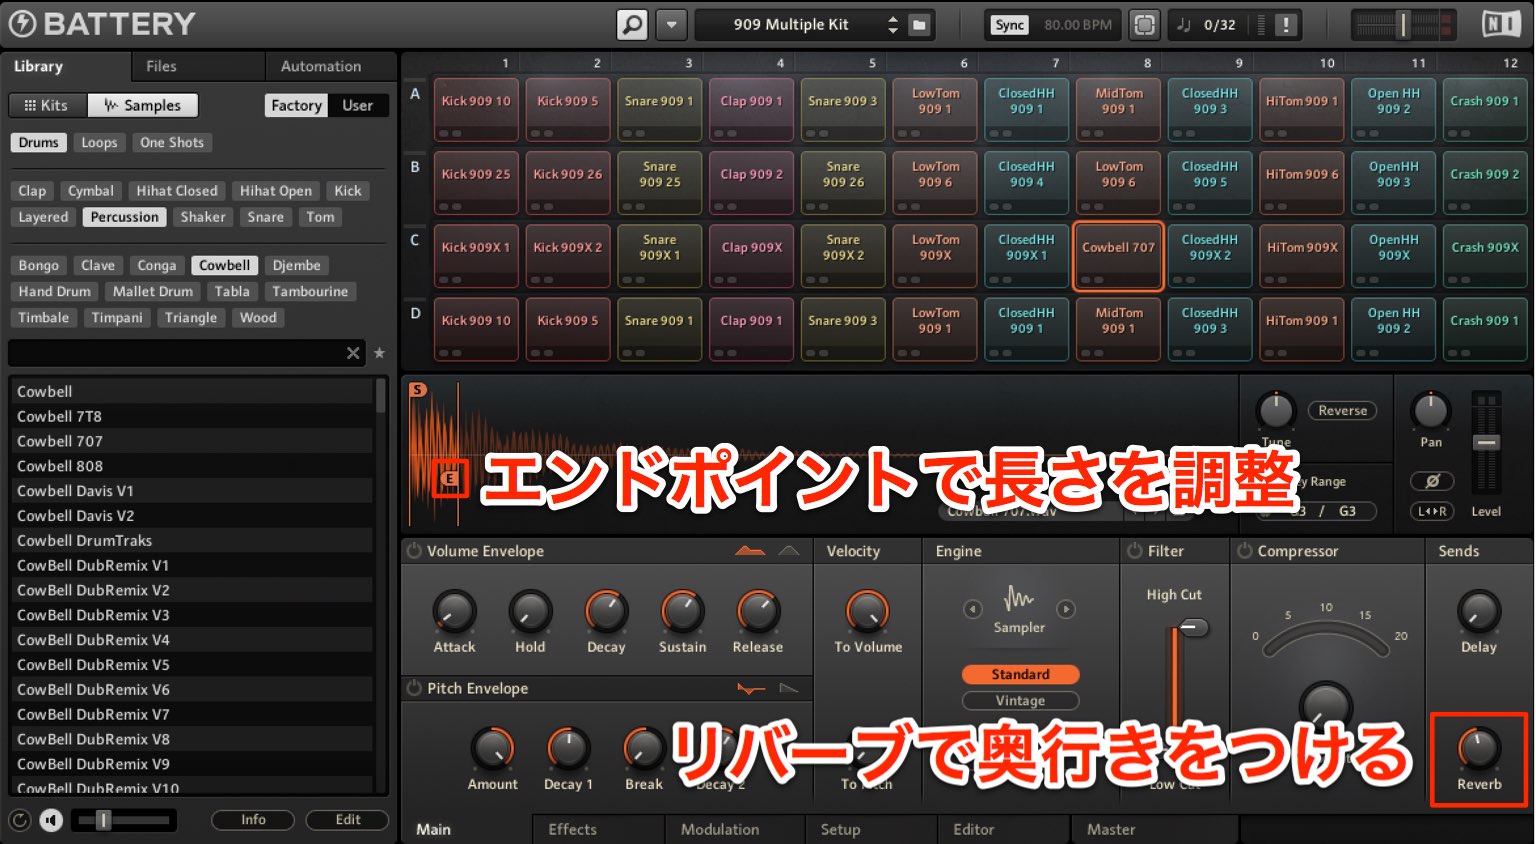Toggle the speaker prehear icon
The height and width of the screenshot is (844, 1536).
click(x=51, y=821)
